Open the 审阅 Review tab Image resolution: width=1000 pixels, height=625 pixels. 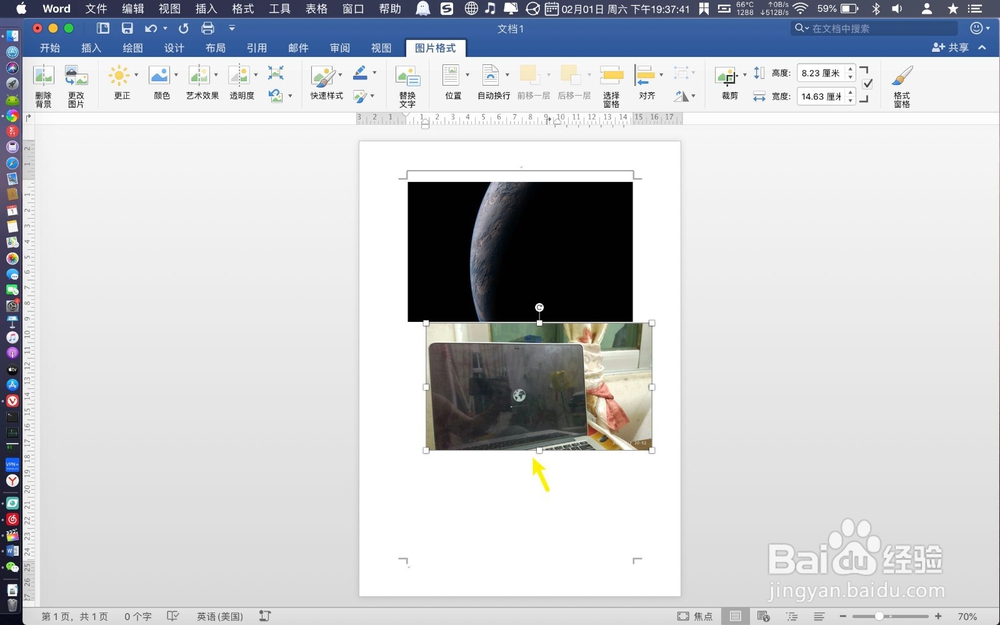(340, 48)
